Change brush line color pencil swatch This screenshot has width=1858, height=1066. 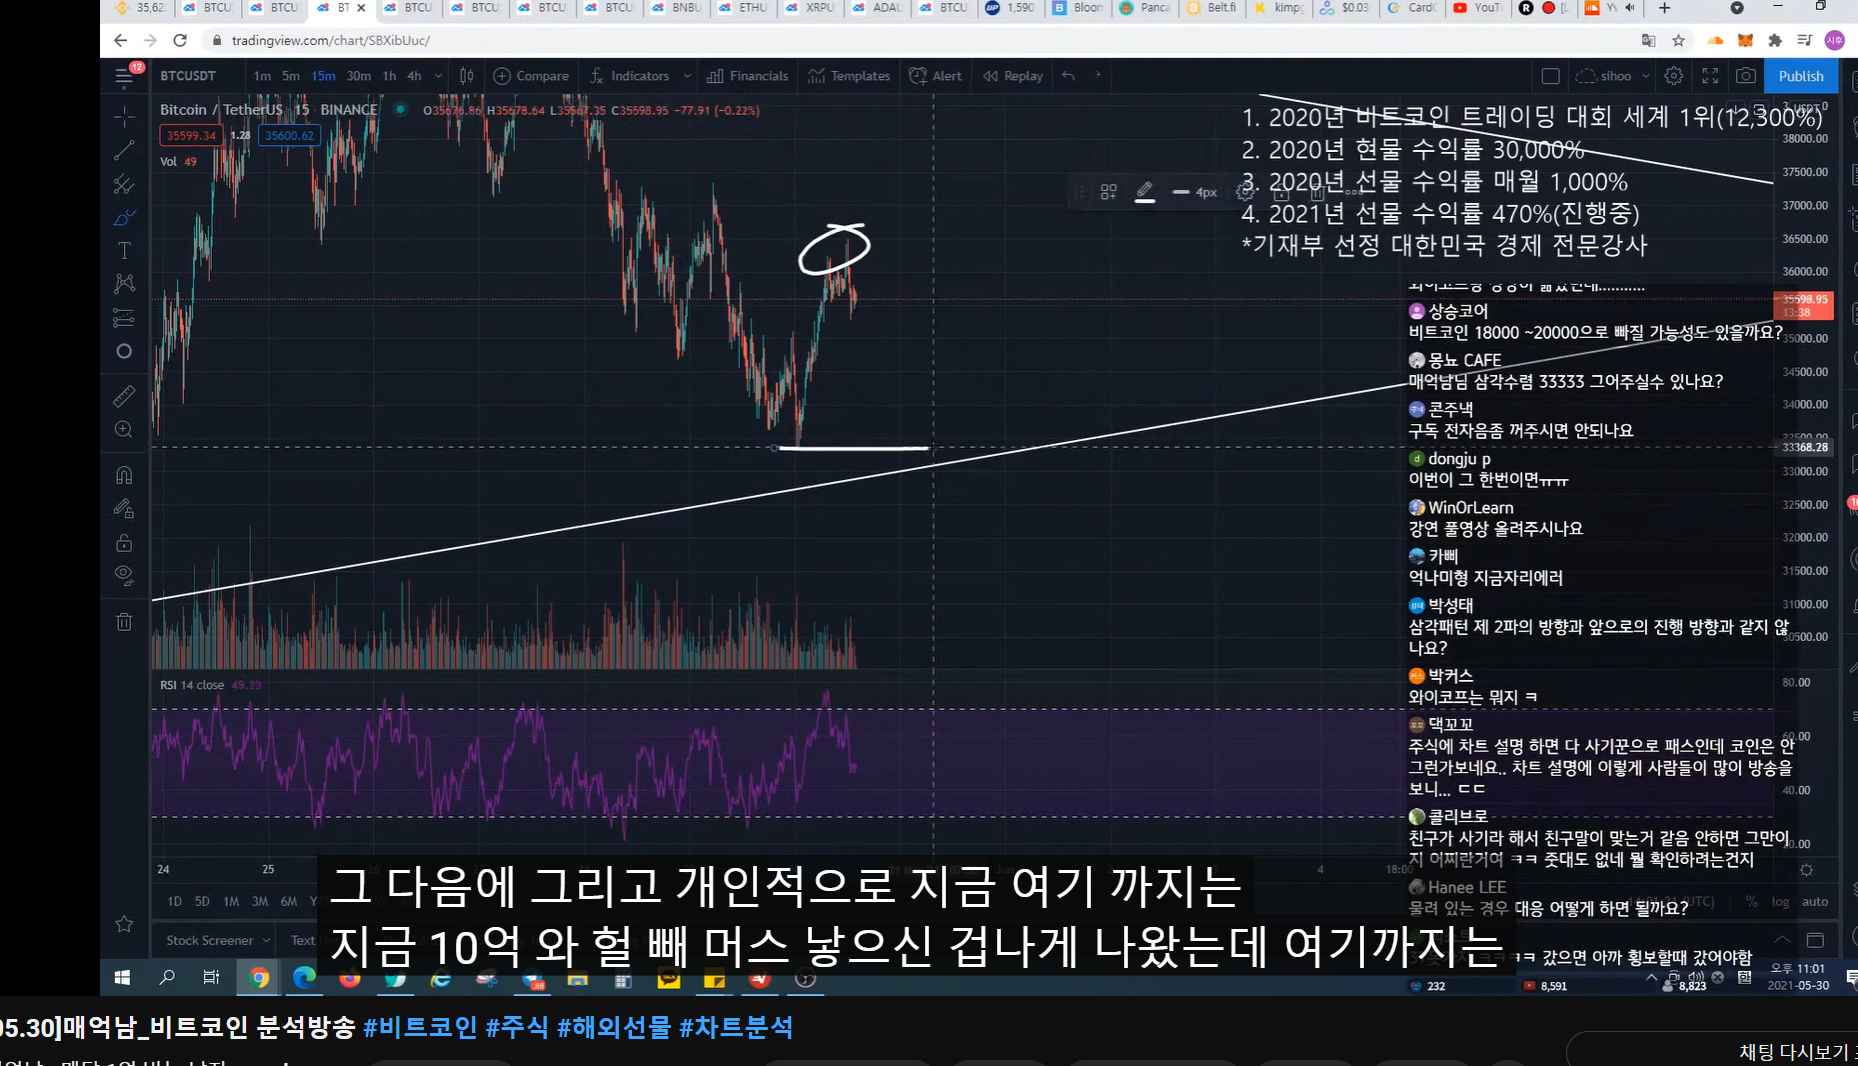[x=1145, y=192]
